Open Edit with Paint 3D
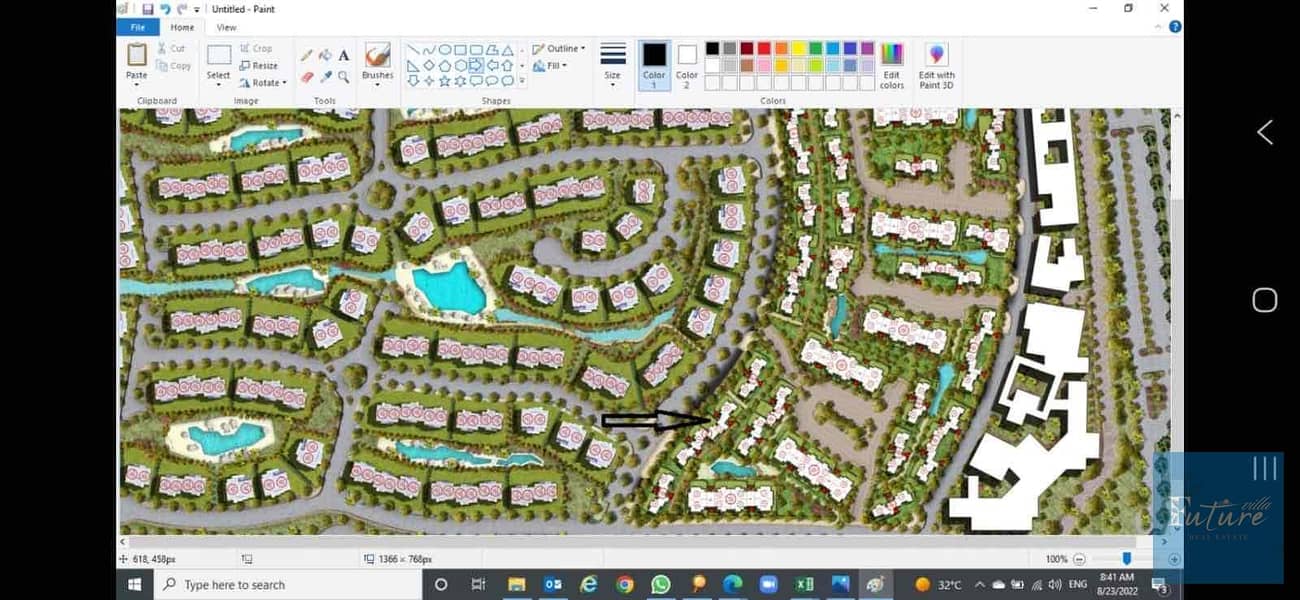This screenshot has height=600, width=1300. pyautogui.click(x=936, y=66)
